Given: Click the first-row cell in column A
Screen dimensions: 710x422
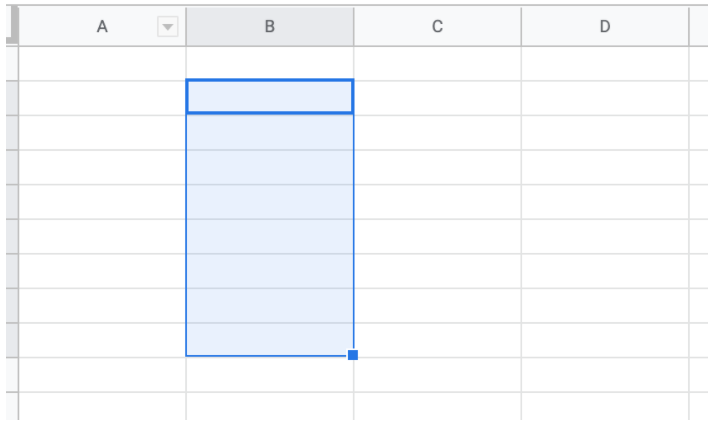Looking at the screenshot, I should click(102, 63).
